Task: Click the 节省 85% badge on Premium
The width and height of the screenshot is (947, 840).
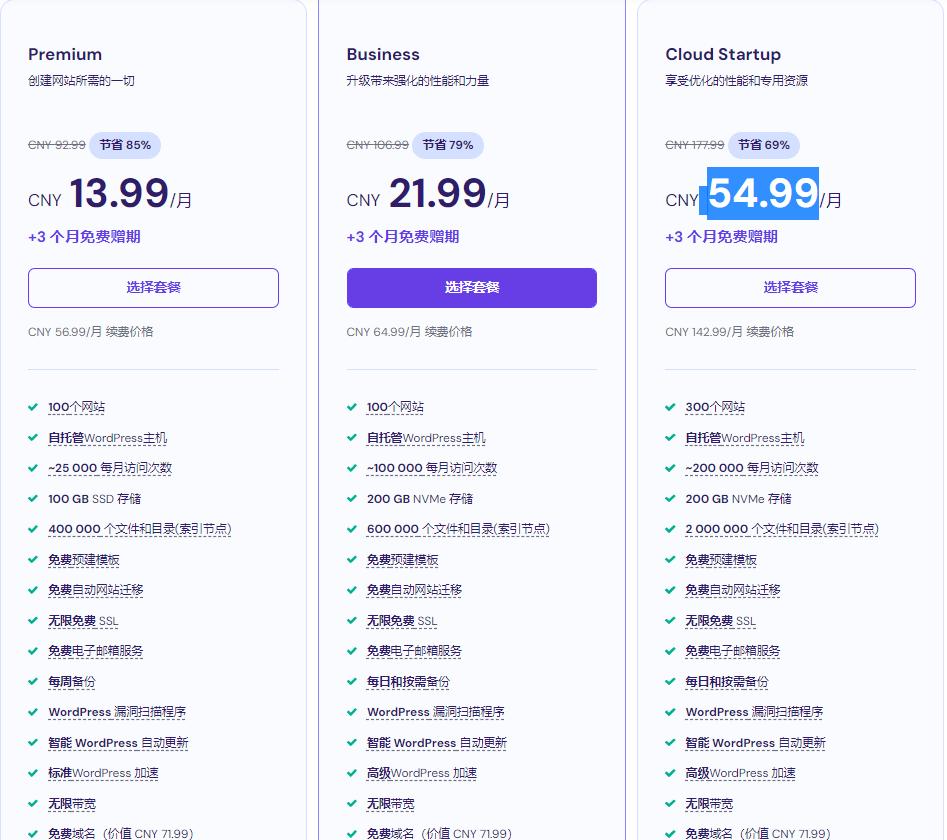Action: [x=124, y=145]
